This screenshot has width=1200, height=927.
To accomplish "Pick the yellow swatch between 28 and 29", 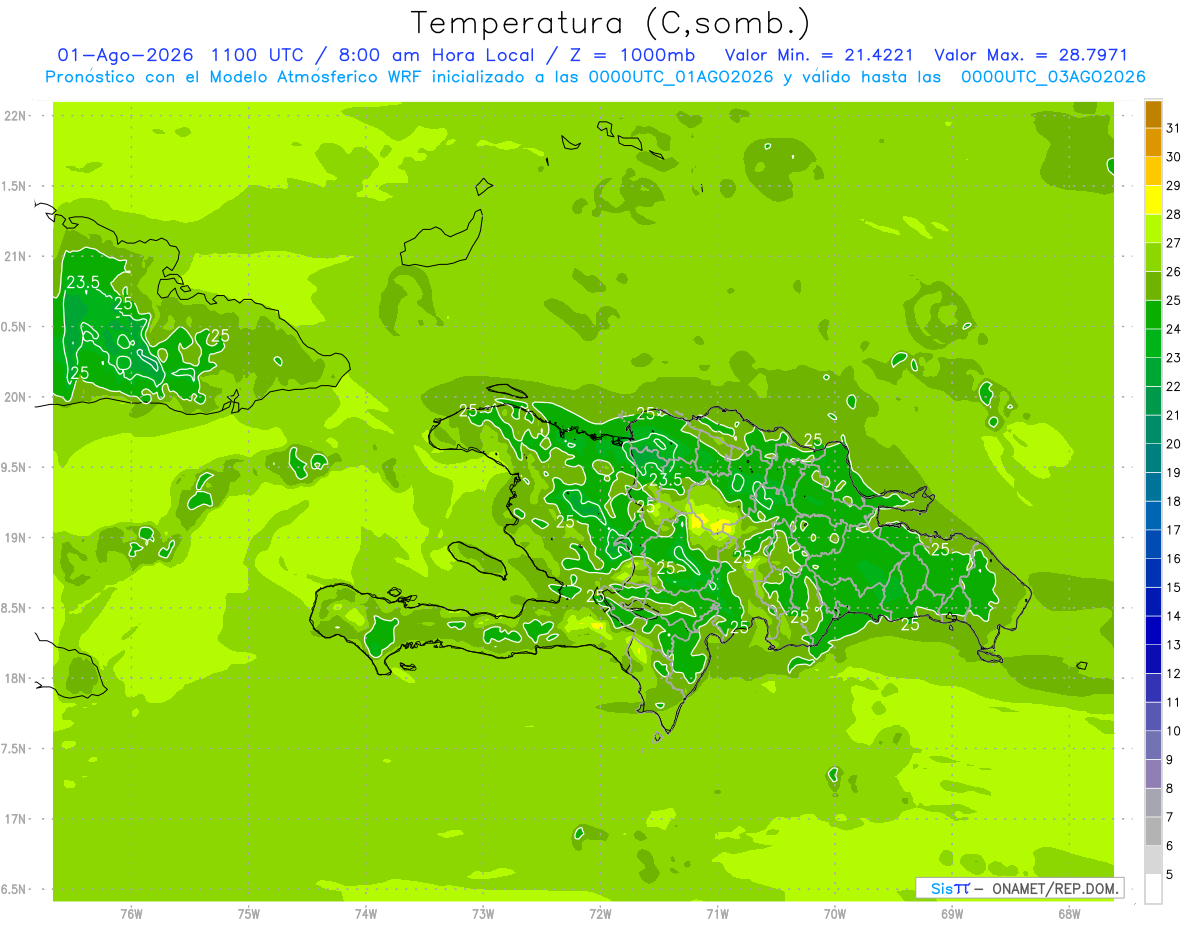I will point(1153,200).
